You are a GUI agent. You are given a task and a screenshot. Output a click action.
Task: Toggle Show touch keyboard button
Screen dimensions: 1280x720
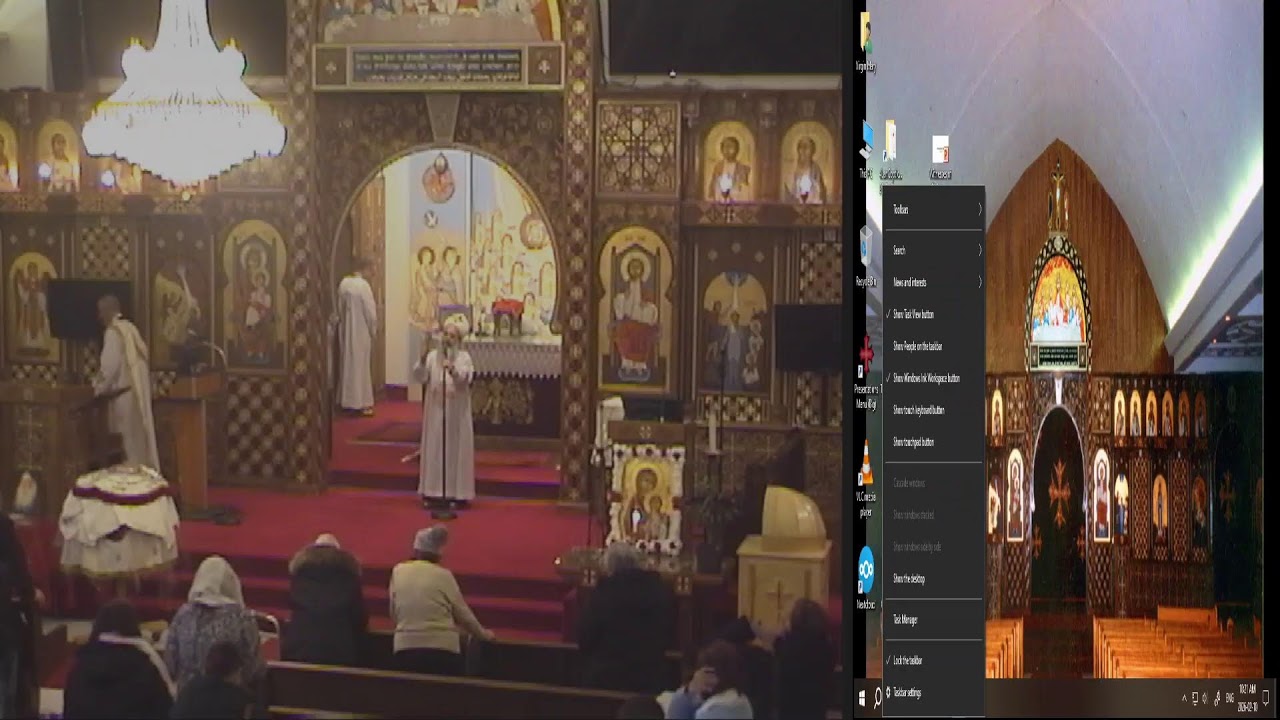point(934,410)
